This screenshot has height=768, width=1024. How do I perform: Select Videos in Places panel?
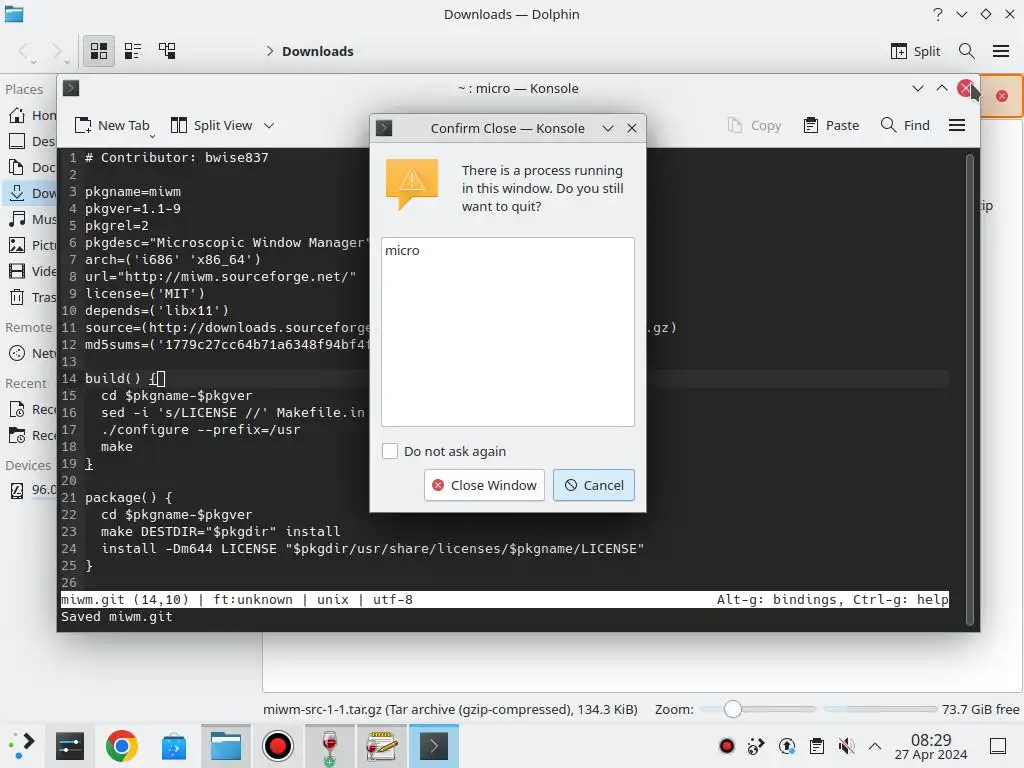tap(31, 271)
